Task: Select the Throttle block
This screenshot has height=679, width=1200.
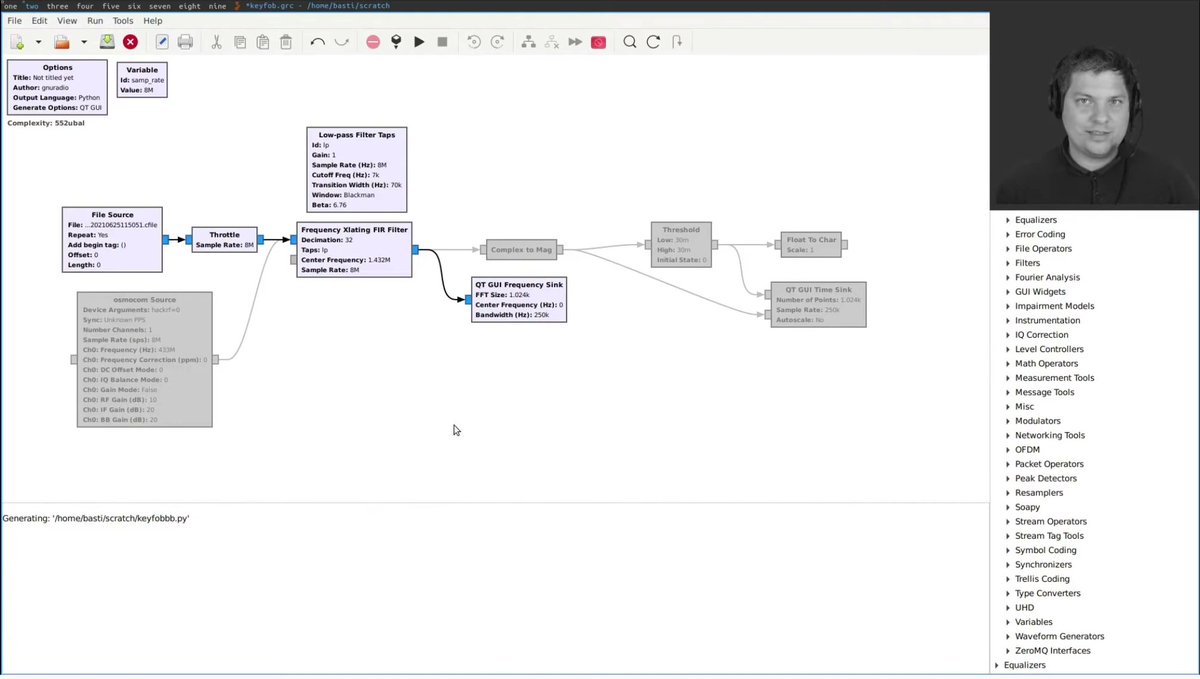Action: pos(224,240)
